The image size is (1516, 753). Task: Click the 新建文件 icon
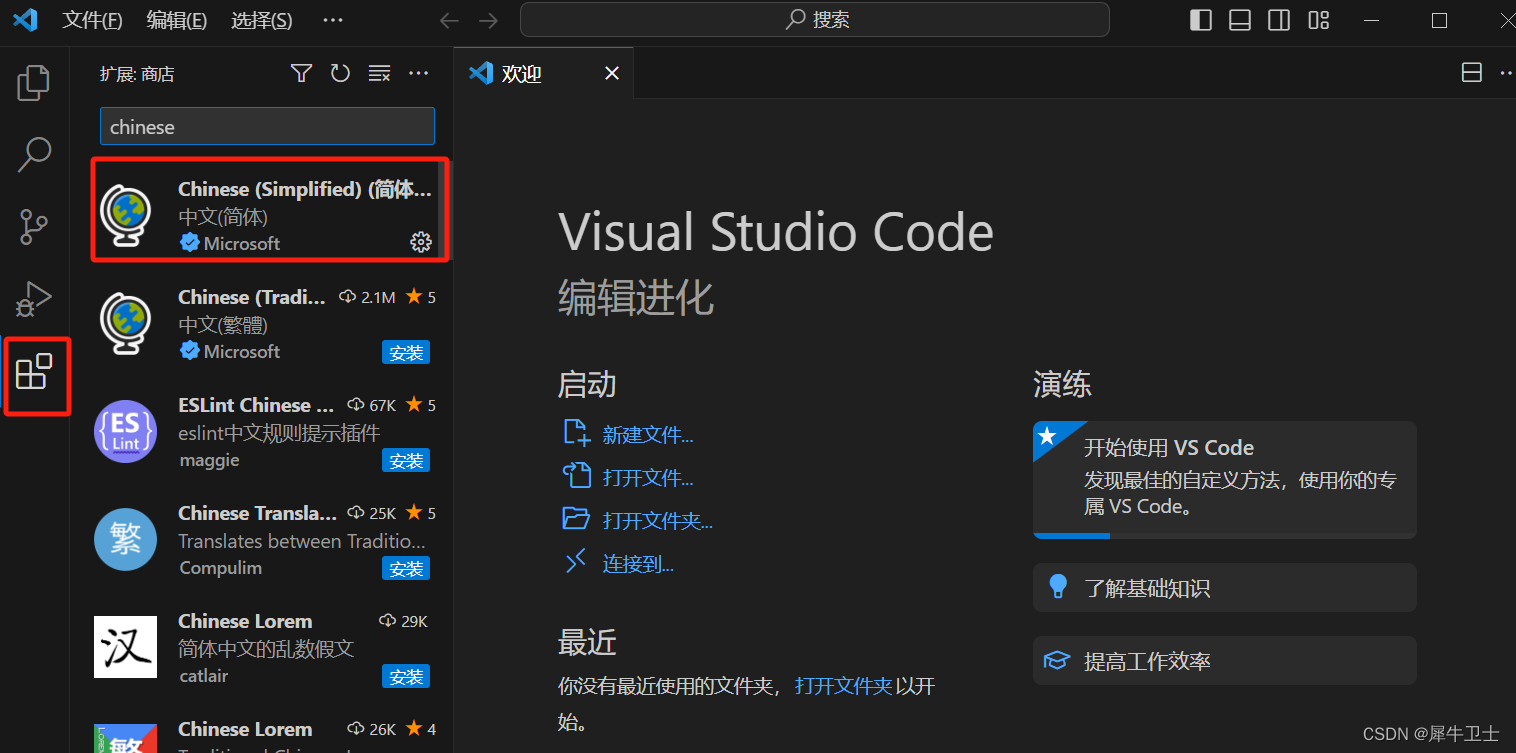tap(576, 433)
